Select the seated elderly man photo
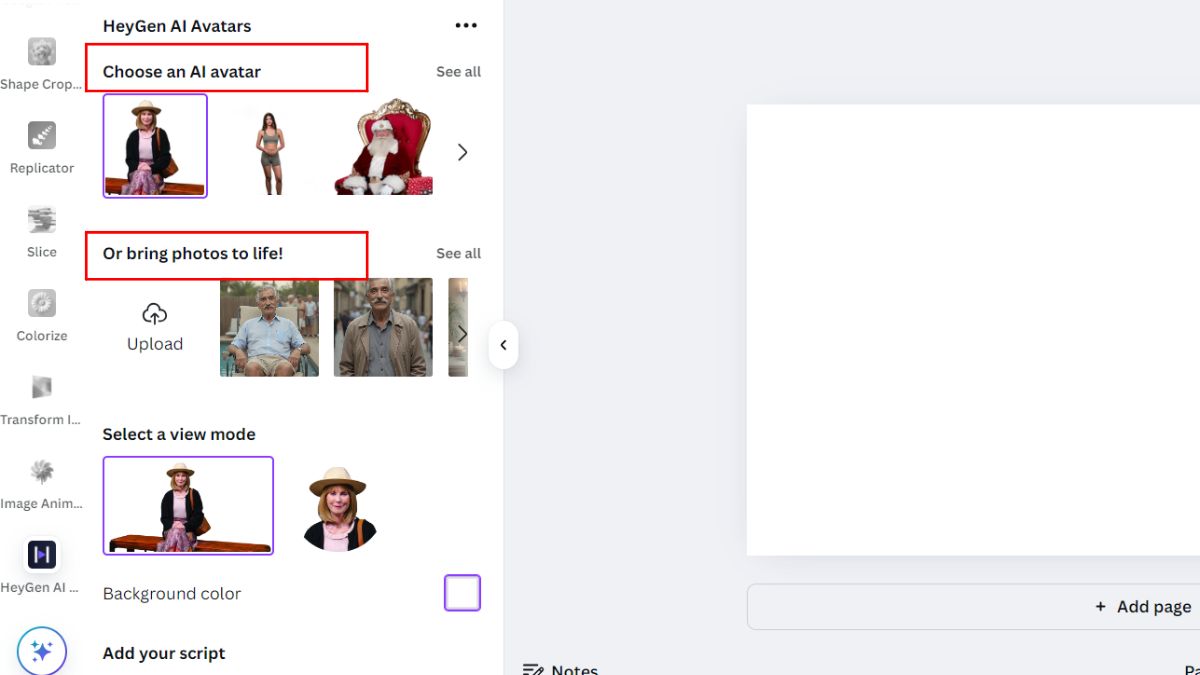 point(268,328)
